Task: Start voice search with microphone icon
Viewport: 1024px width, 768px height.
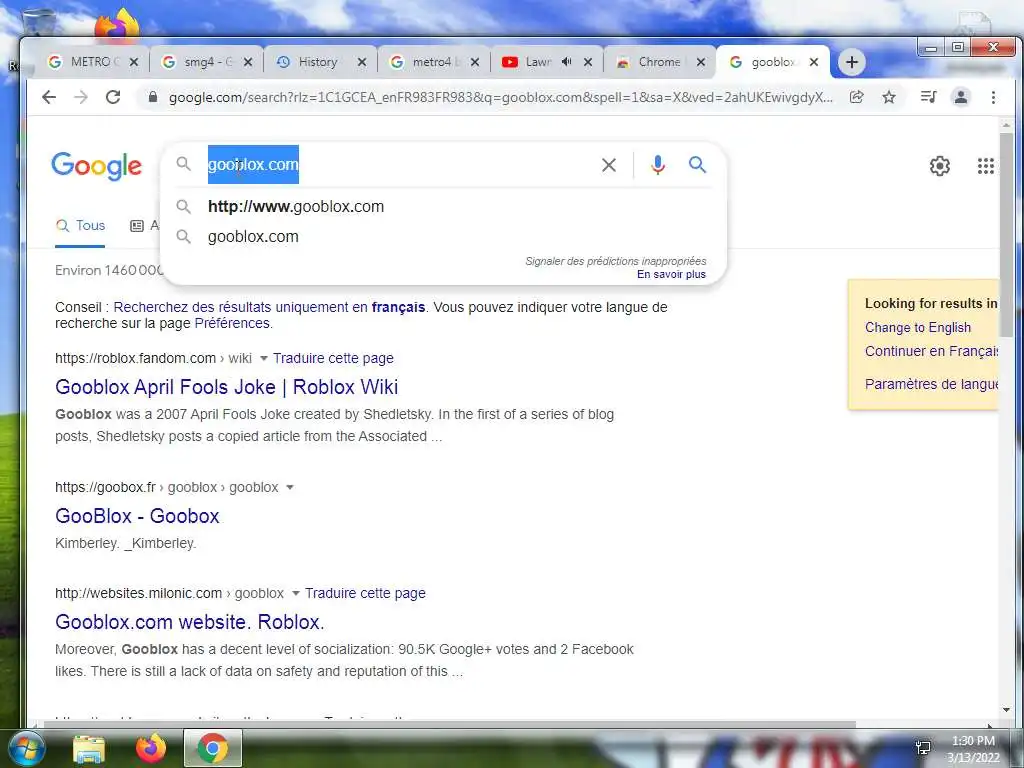Action: point(658,165)
